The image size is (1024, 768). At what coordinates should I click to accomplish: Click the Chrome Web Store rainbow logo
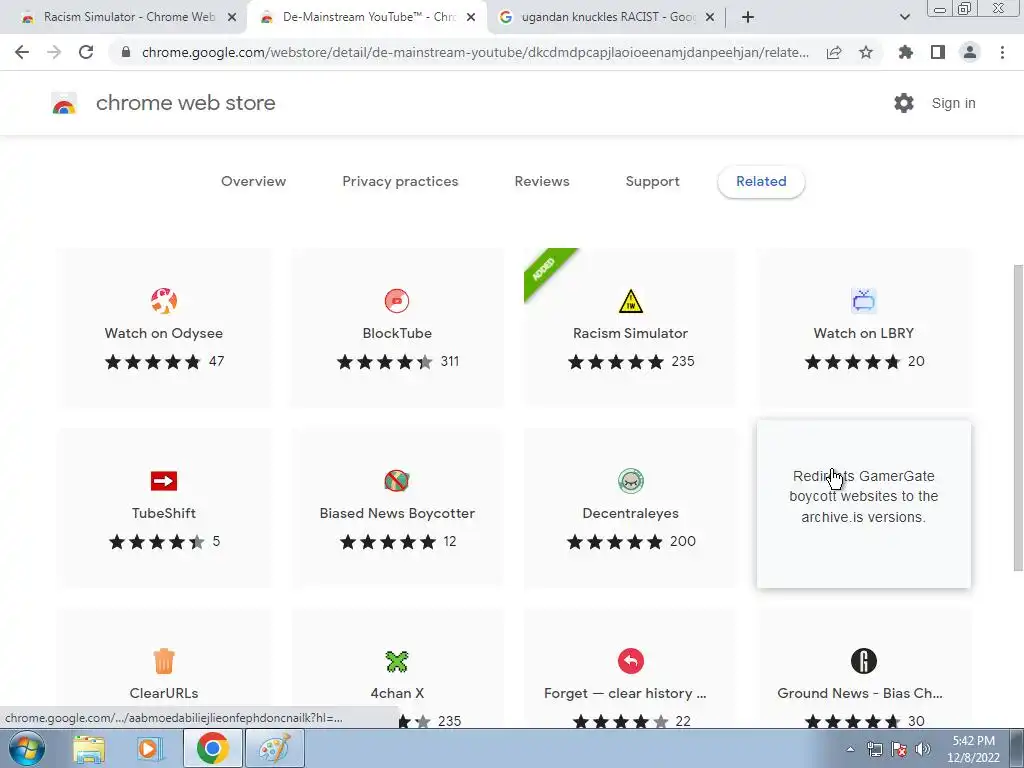point(64,103)
